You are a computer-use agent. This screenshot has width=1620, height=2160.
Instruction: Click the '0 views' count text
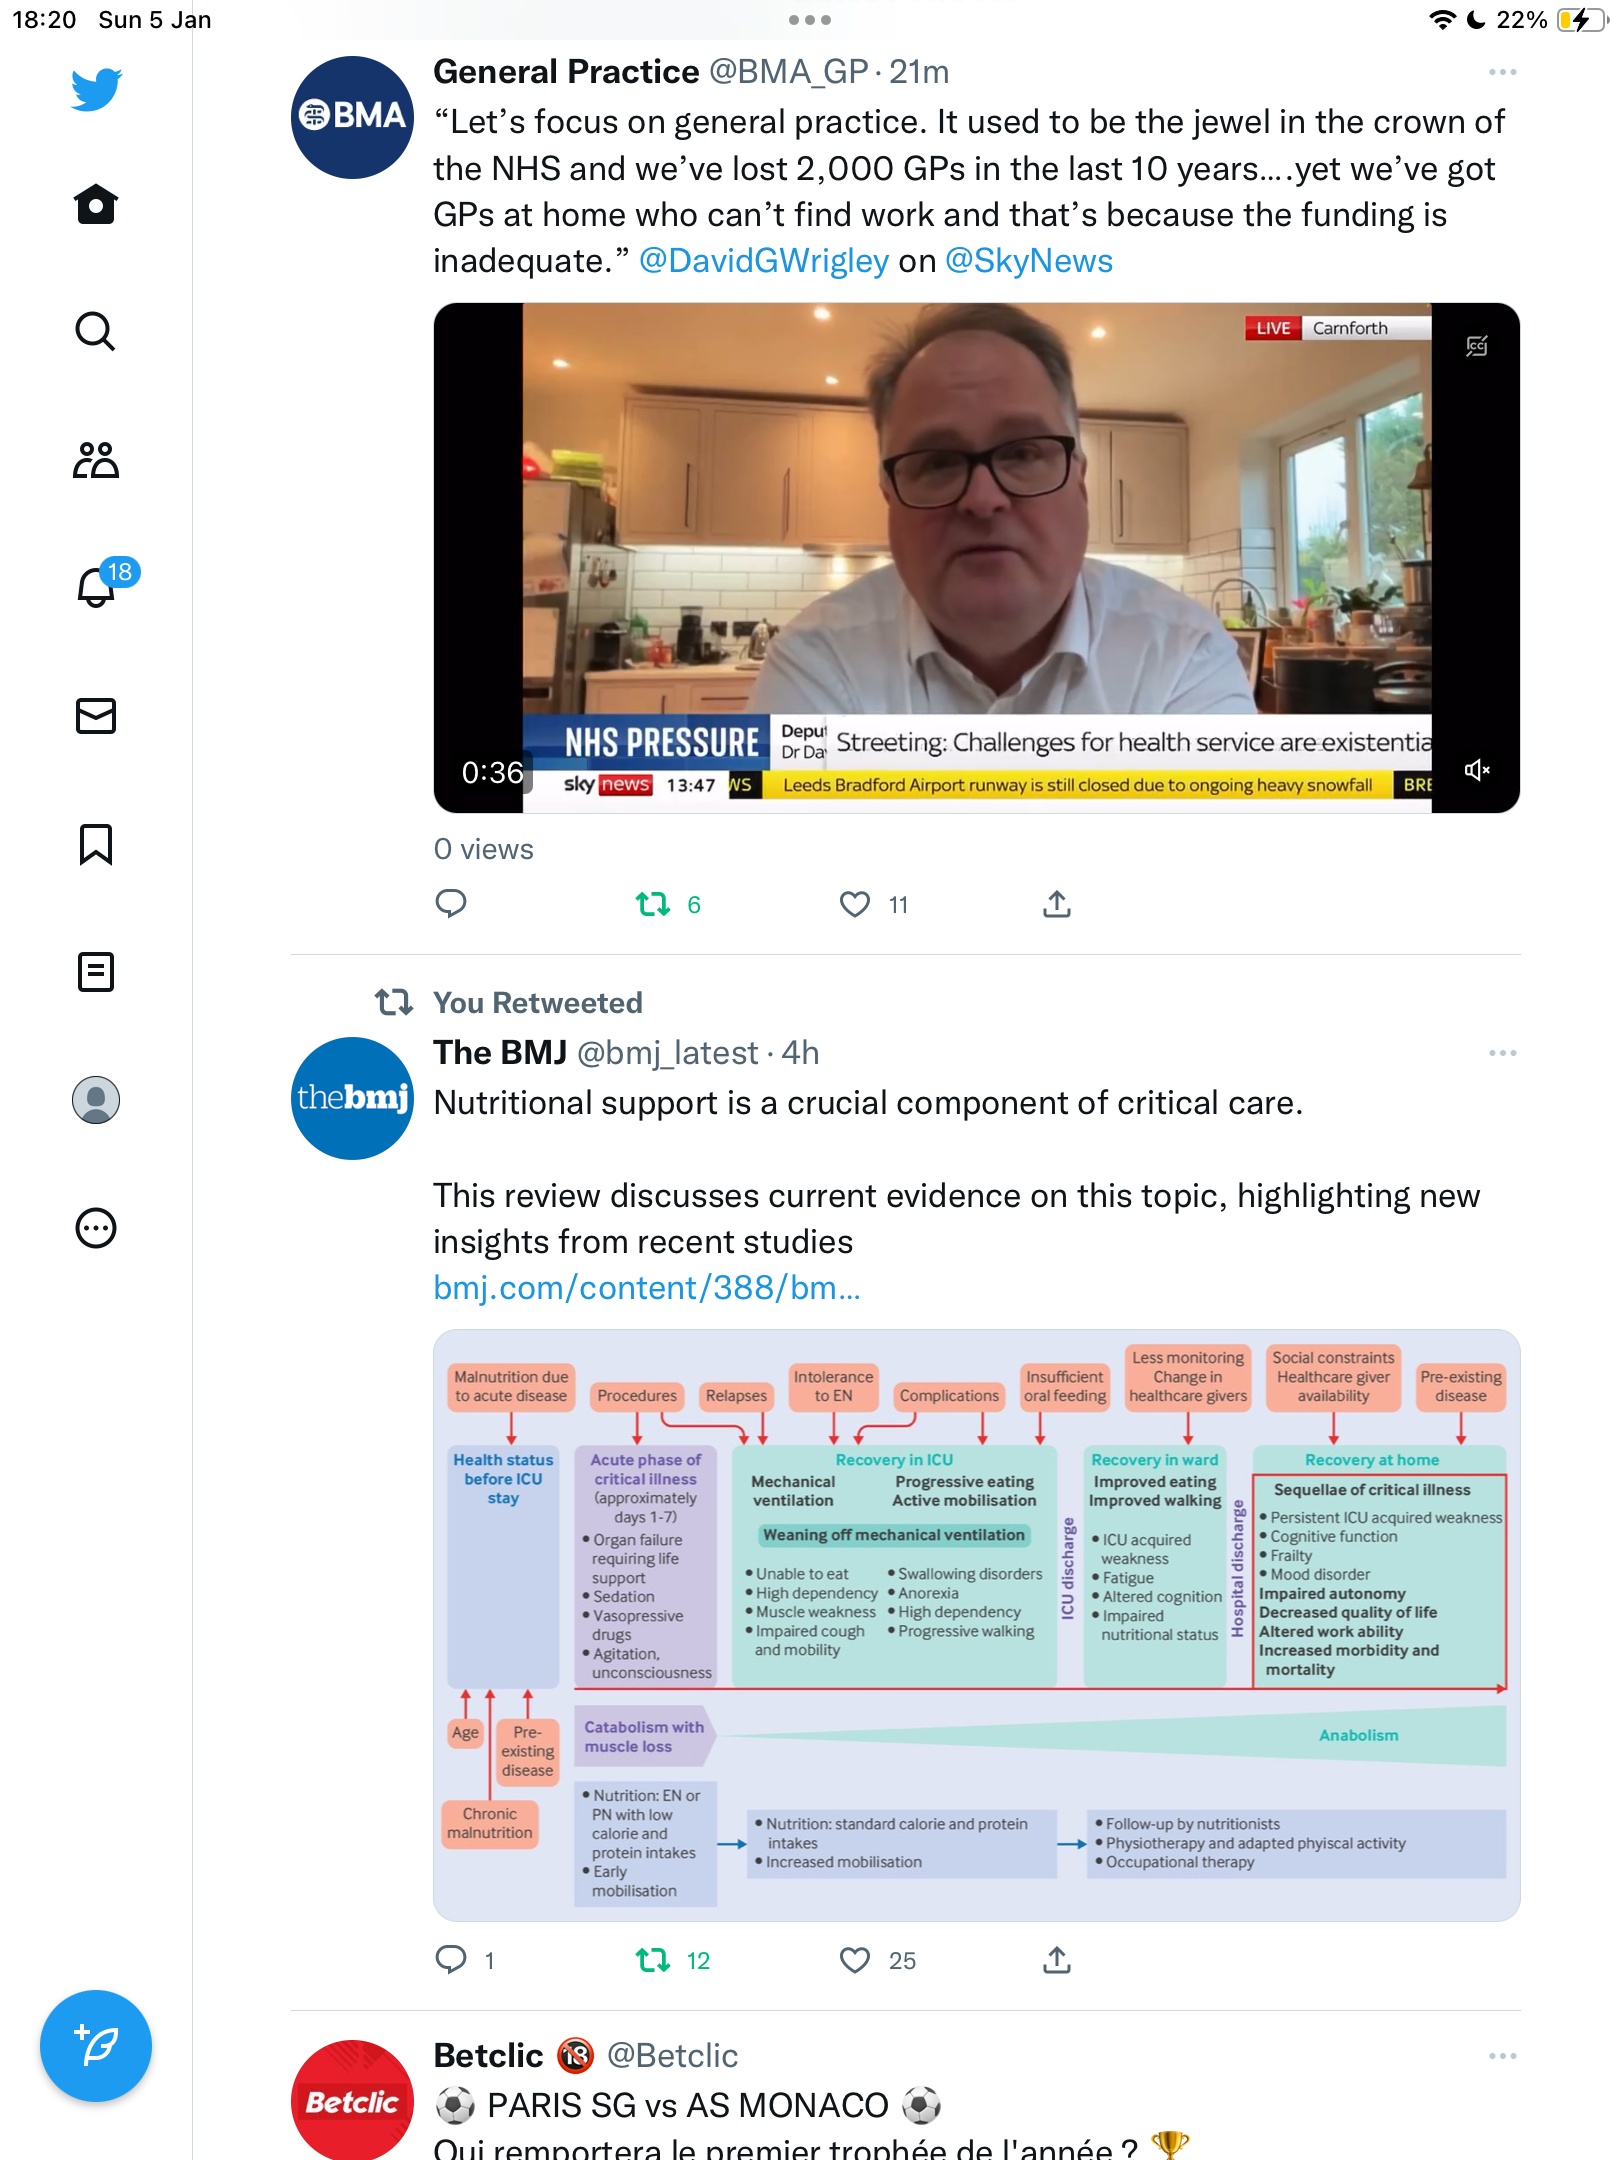[x=484, y=849]
